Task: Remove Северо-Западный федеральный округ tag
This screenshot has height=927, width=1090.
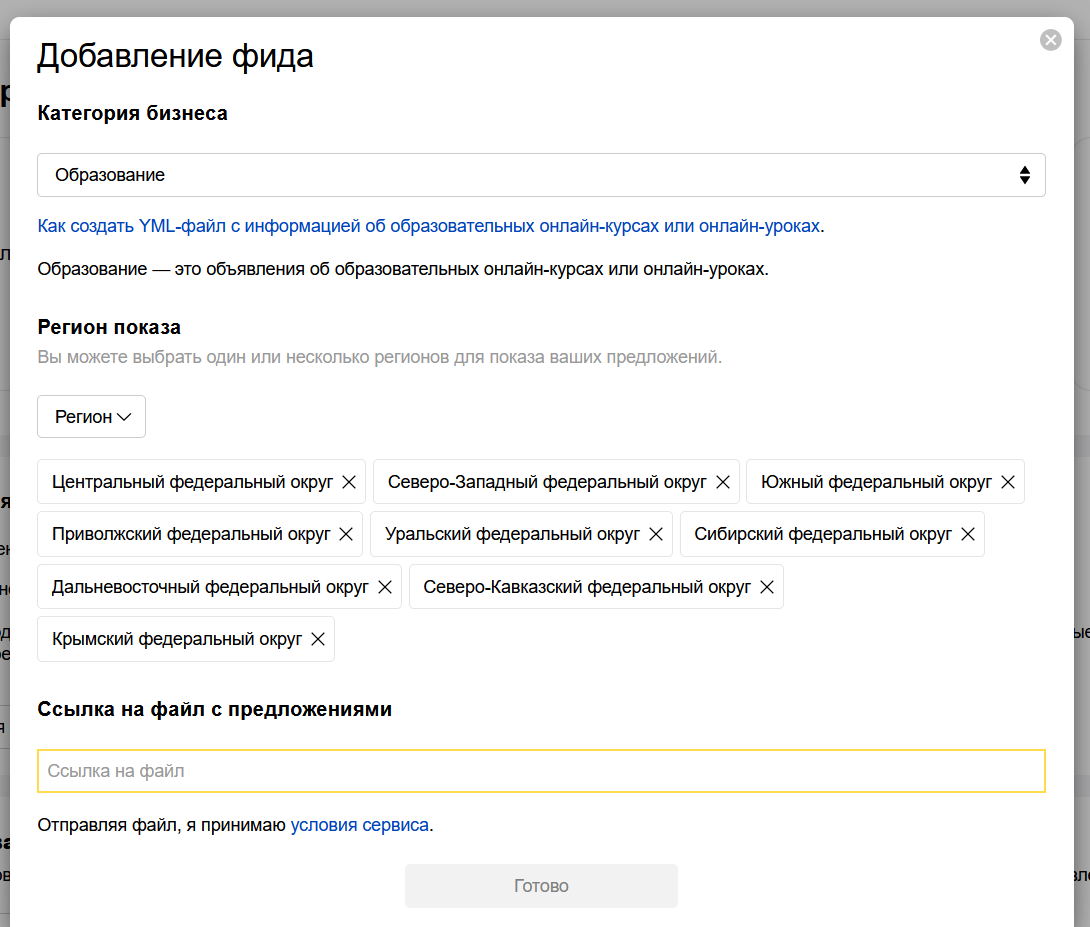Action: pos(723,482)
